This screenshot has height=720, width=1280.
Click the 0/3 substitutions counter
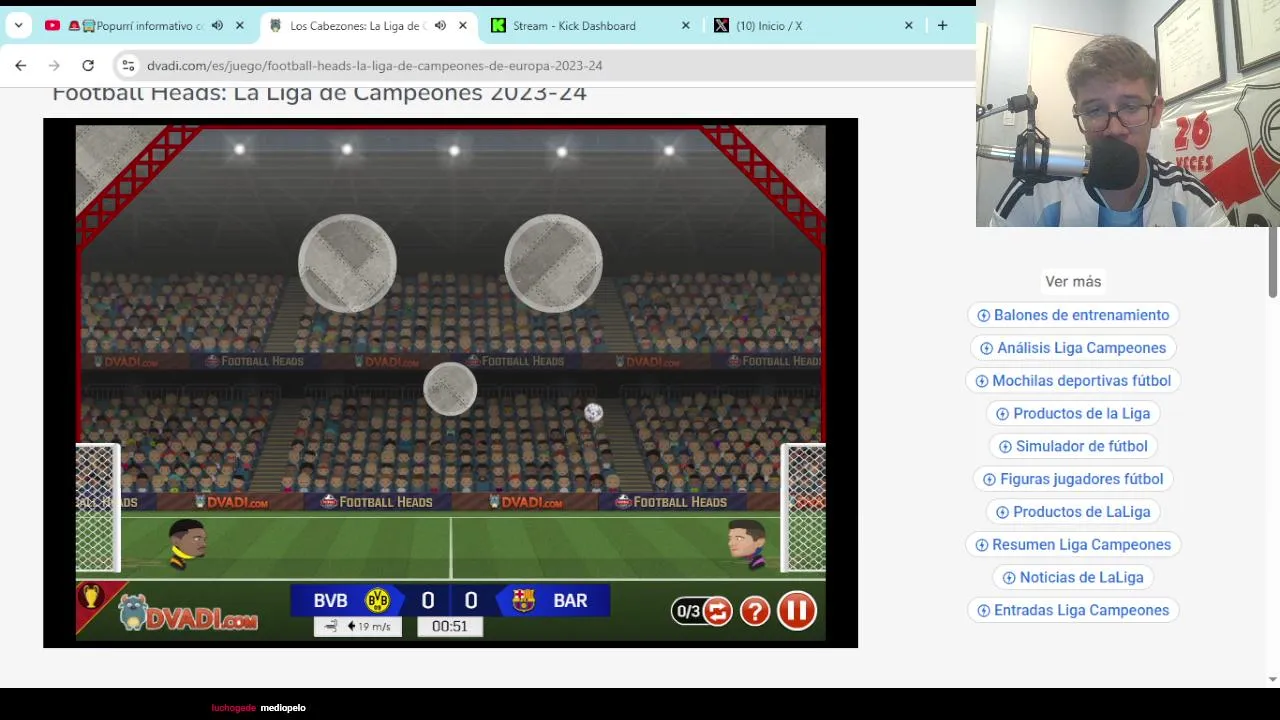tap(688, 611)
